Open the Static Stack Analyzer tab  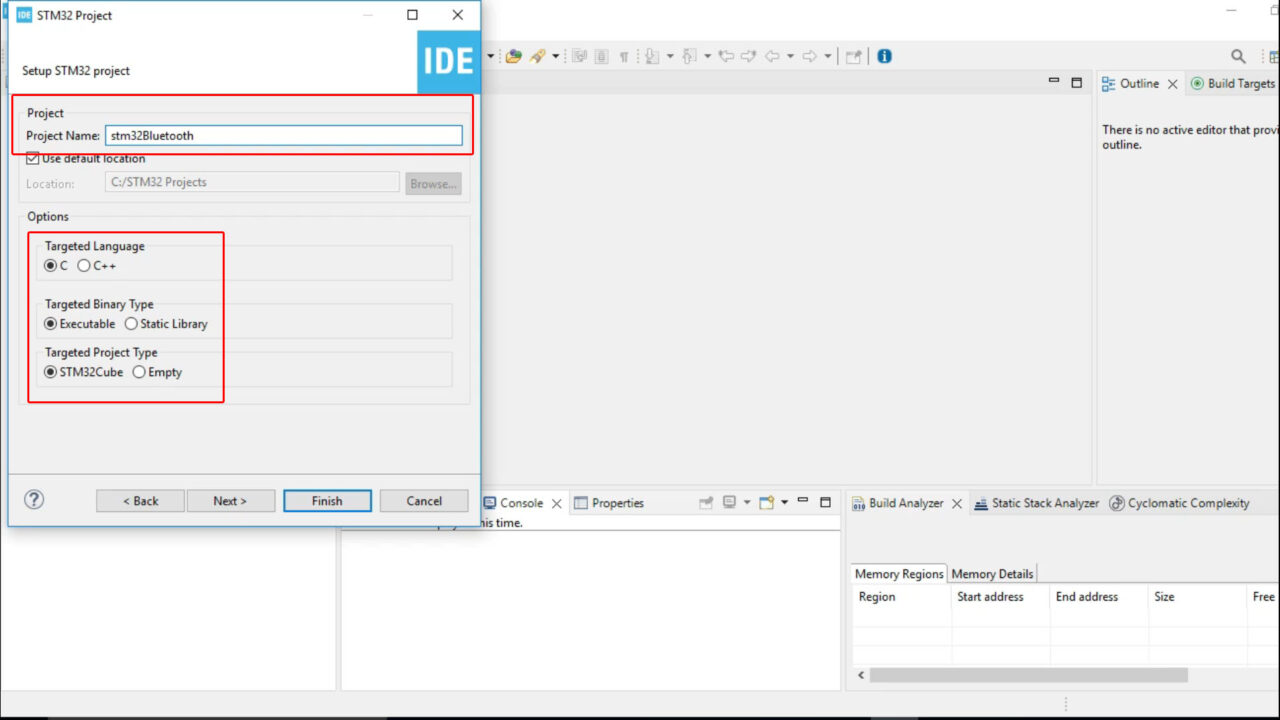point(1037,504)
